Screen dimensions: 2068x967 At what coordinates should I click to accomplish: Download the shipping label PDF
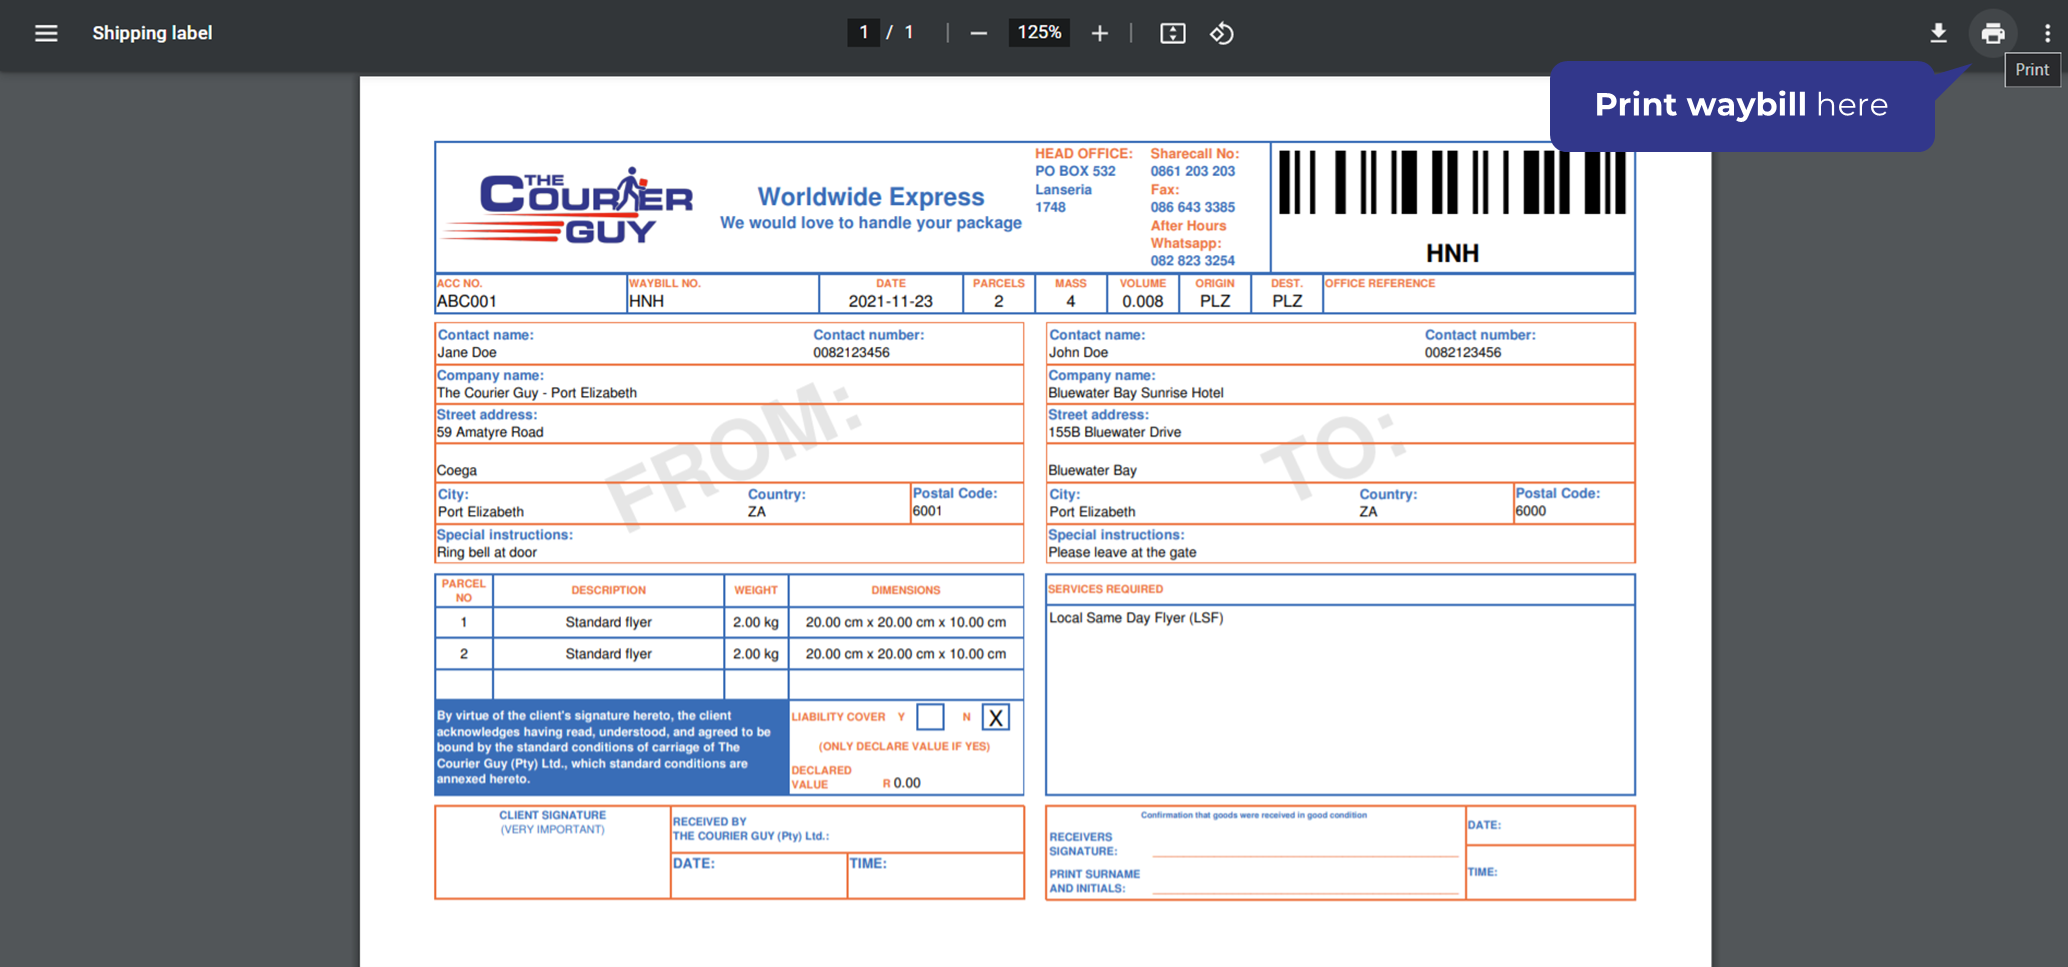coord(1938,33)
